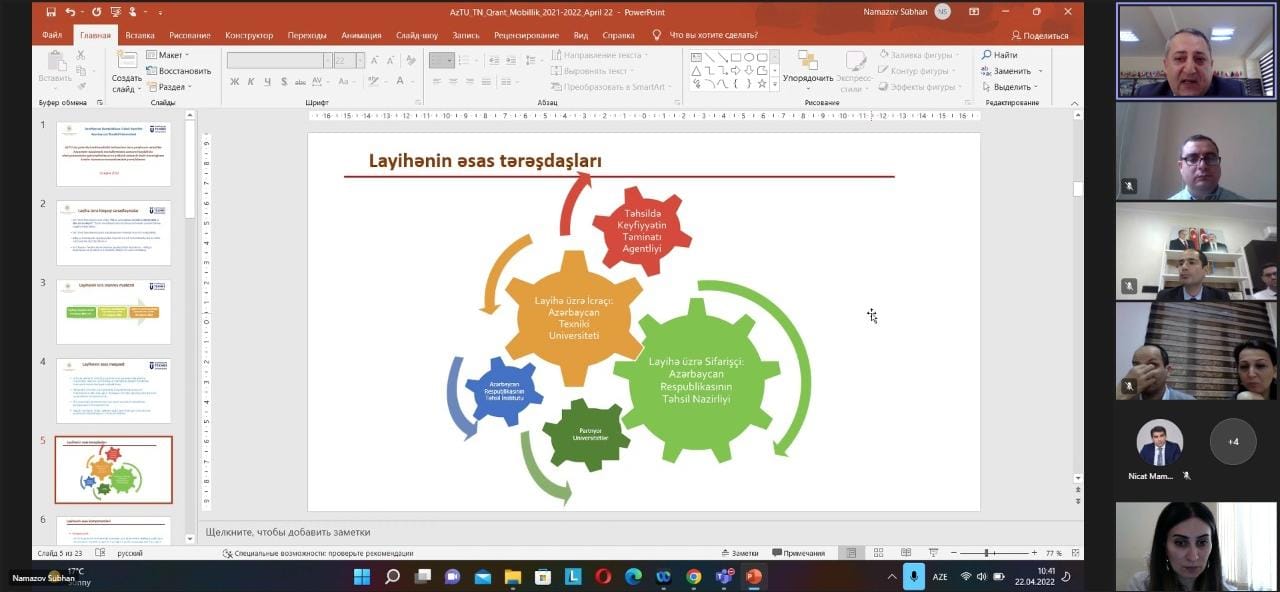Expand the Section (Раздел) dropdown
The image size is (1280, 592).
click(x=167, y=87)
